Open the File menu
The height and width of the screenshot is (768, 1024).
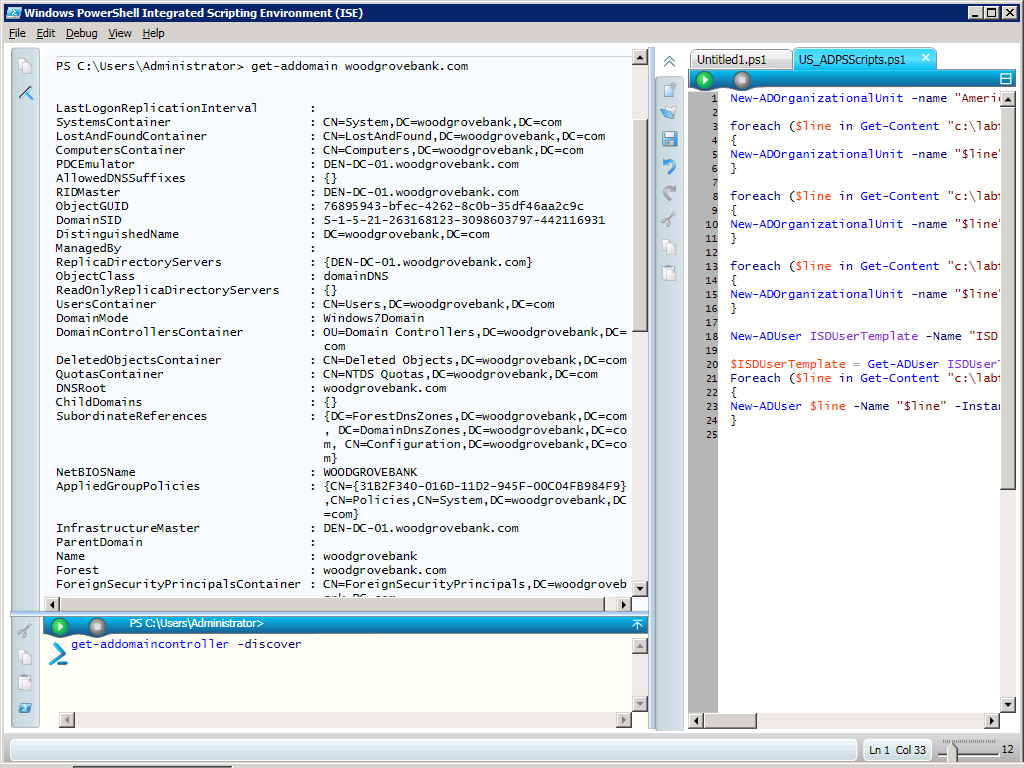click(x=17, y=33)
